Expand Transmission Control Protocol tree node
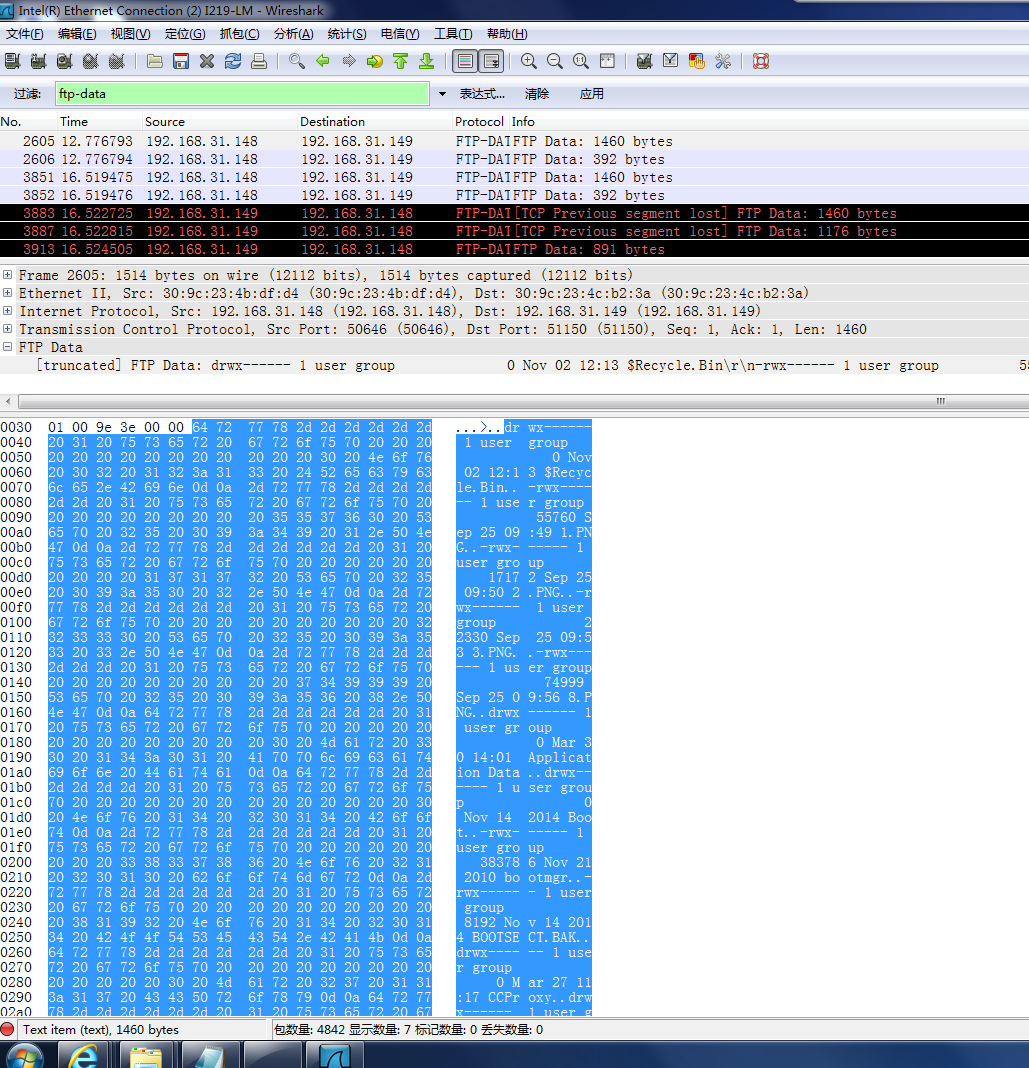 [x=7, y=328]
